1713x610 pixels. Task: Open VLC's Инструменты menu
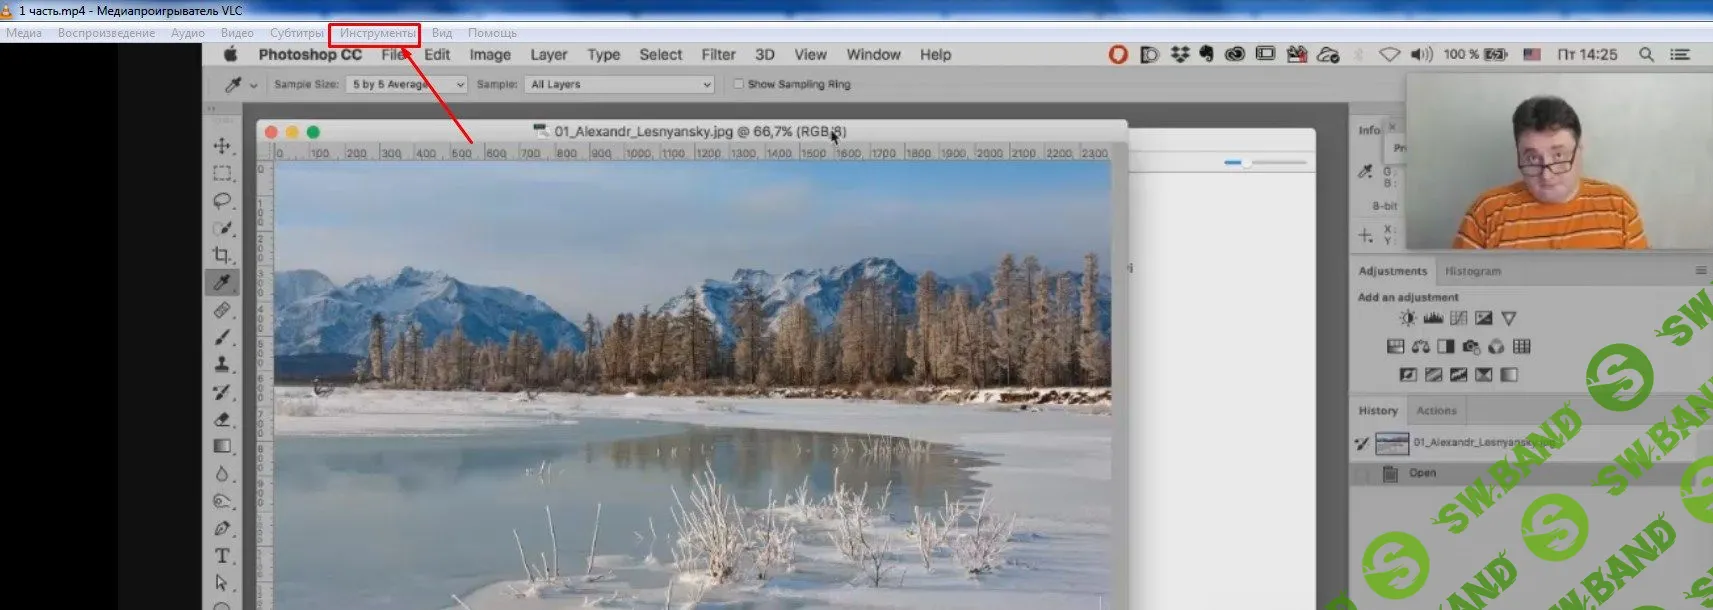(x=377, y=33)
